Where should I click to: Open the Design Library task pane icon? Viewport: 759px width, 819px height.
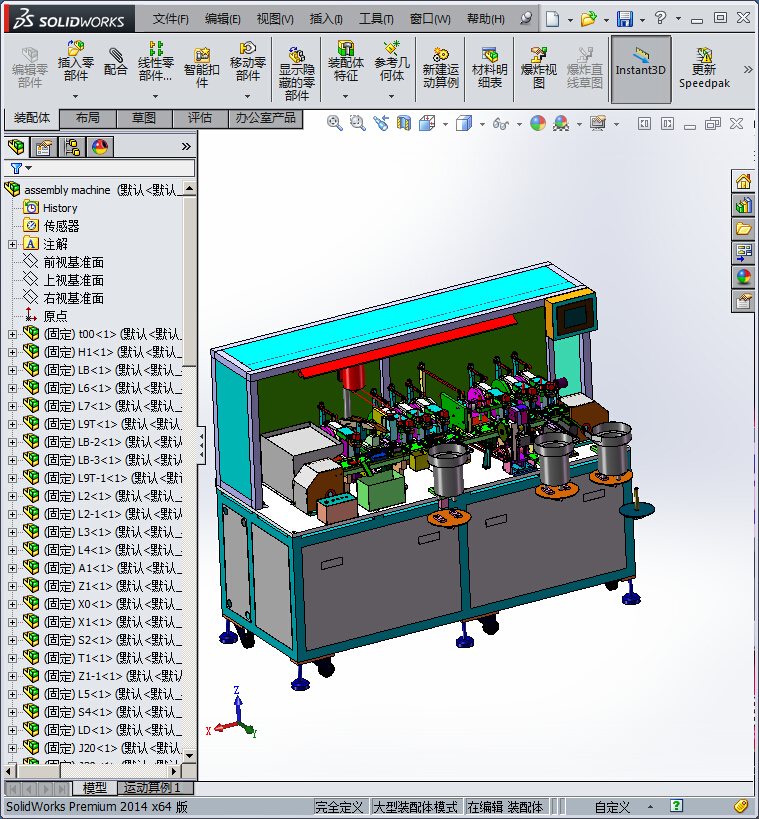[x=743, y=205]
